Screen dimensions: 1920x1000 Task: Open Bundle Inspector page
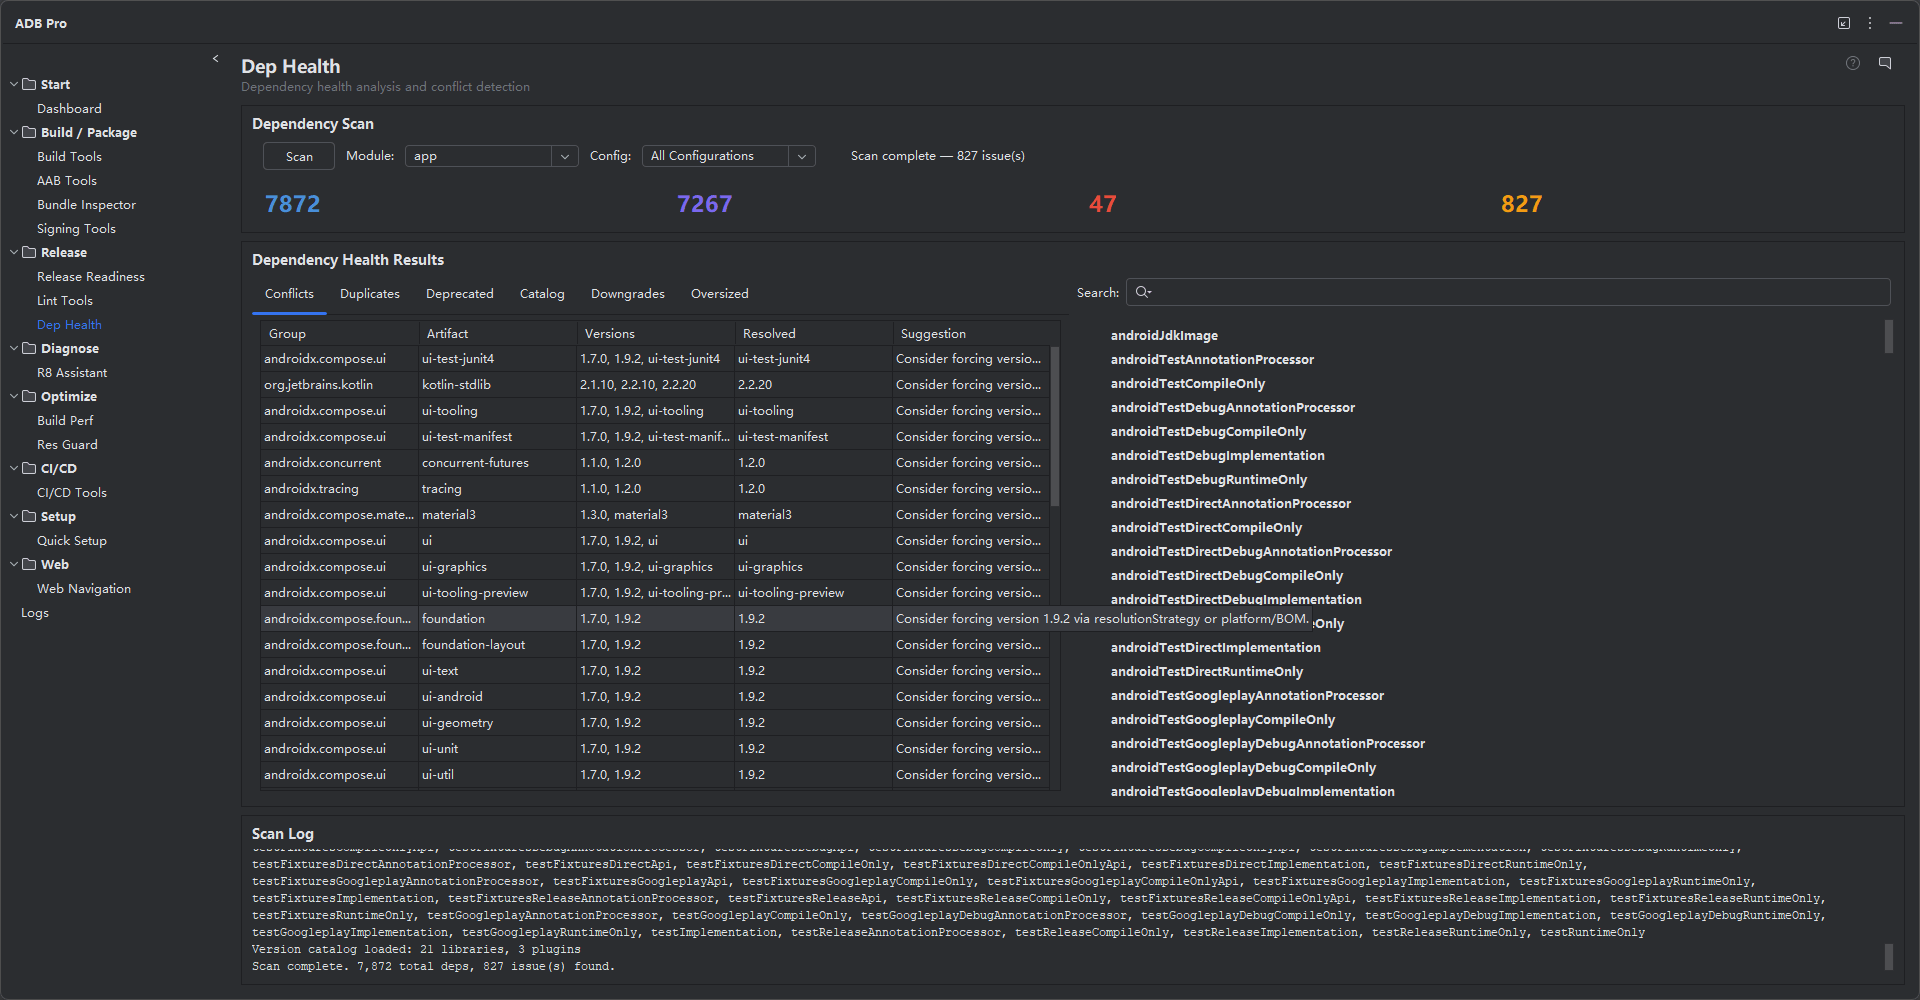click(86, 204)
